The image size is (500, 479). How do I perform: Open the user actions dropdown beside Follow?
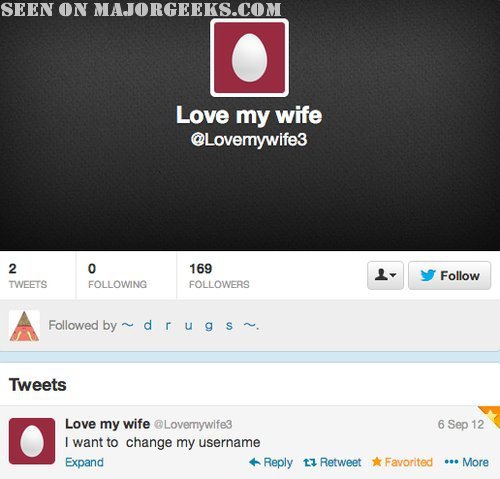pyautogui.click(x=385, y=275)
